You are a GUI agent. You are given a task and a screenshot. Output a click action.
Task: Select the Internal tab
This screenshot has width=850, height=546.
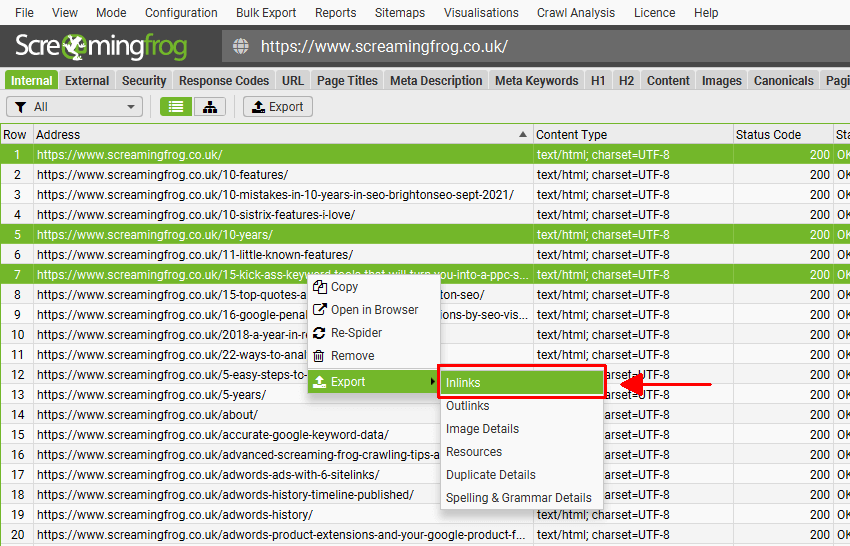coord(31,80)
